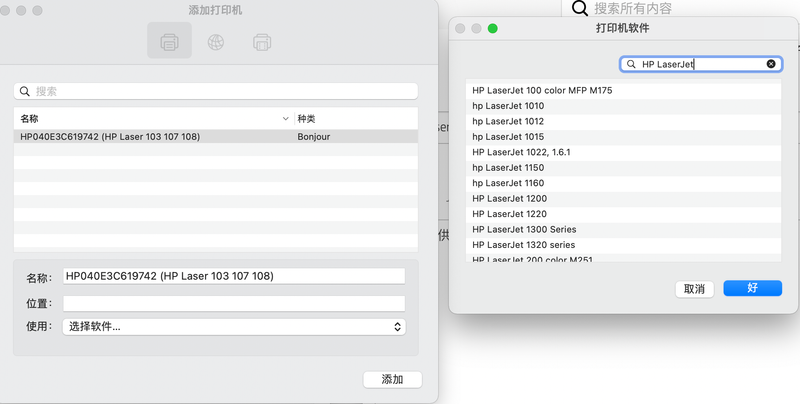Clear the HP LaserJet search text
The width and height of the screenshot is (800, 404).
771,64
